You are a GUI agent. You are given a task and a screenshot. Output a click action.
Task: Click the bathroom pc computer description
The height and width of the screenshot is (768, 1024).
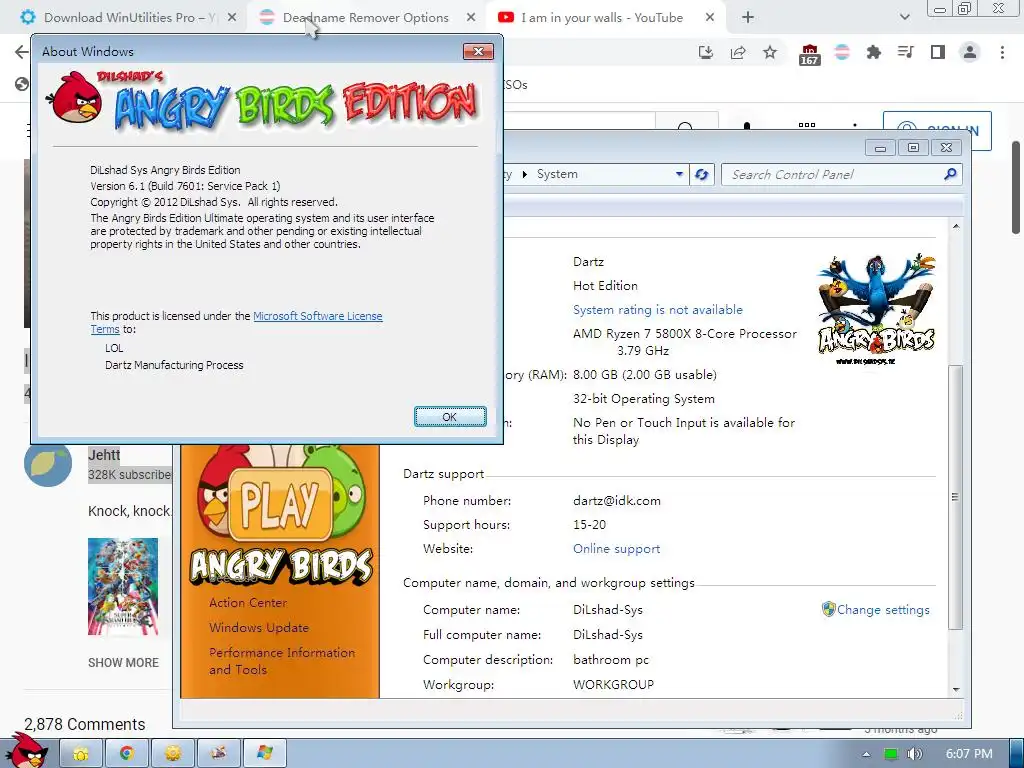(x=611, y=660)
